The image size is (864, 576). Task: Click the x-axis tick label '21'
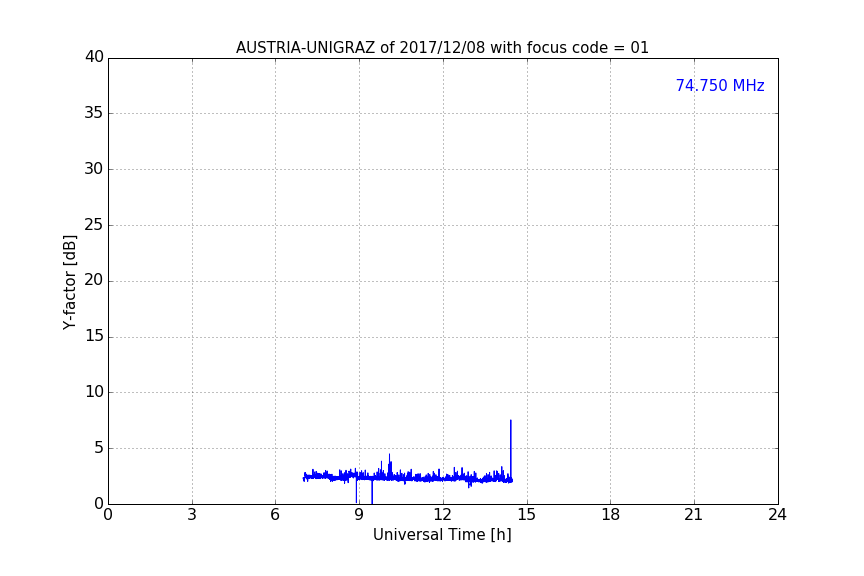(x=694, y=515)
